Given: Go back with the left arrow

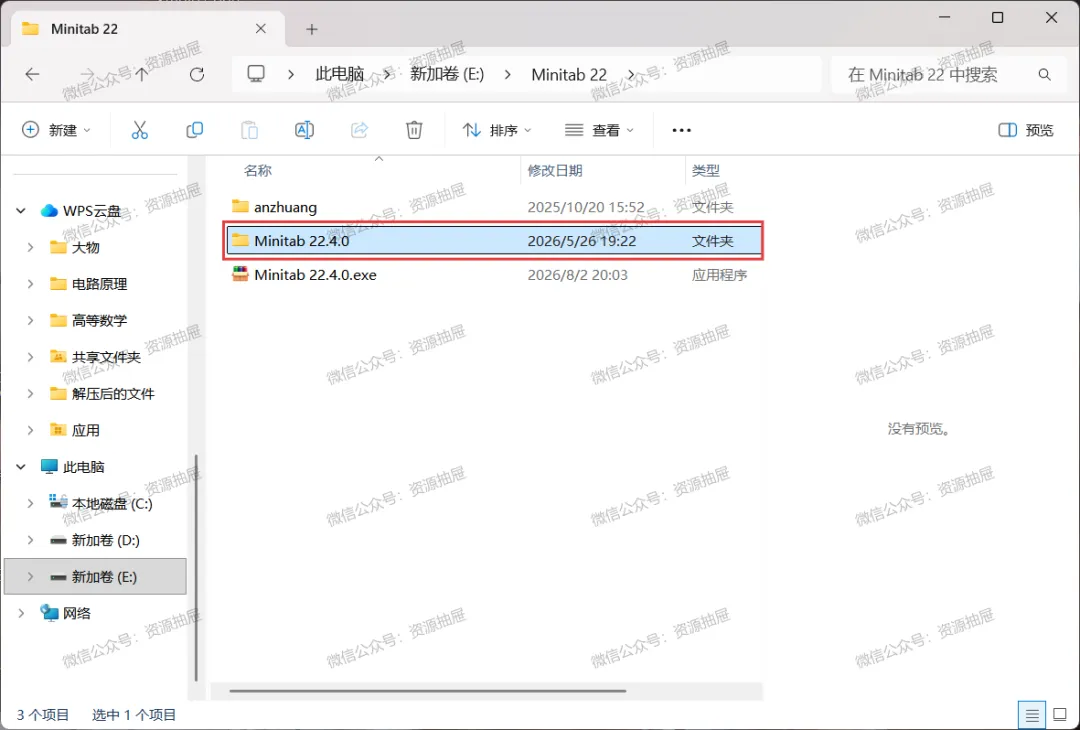Looking at the screenshot, I should point(32,74).
